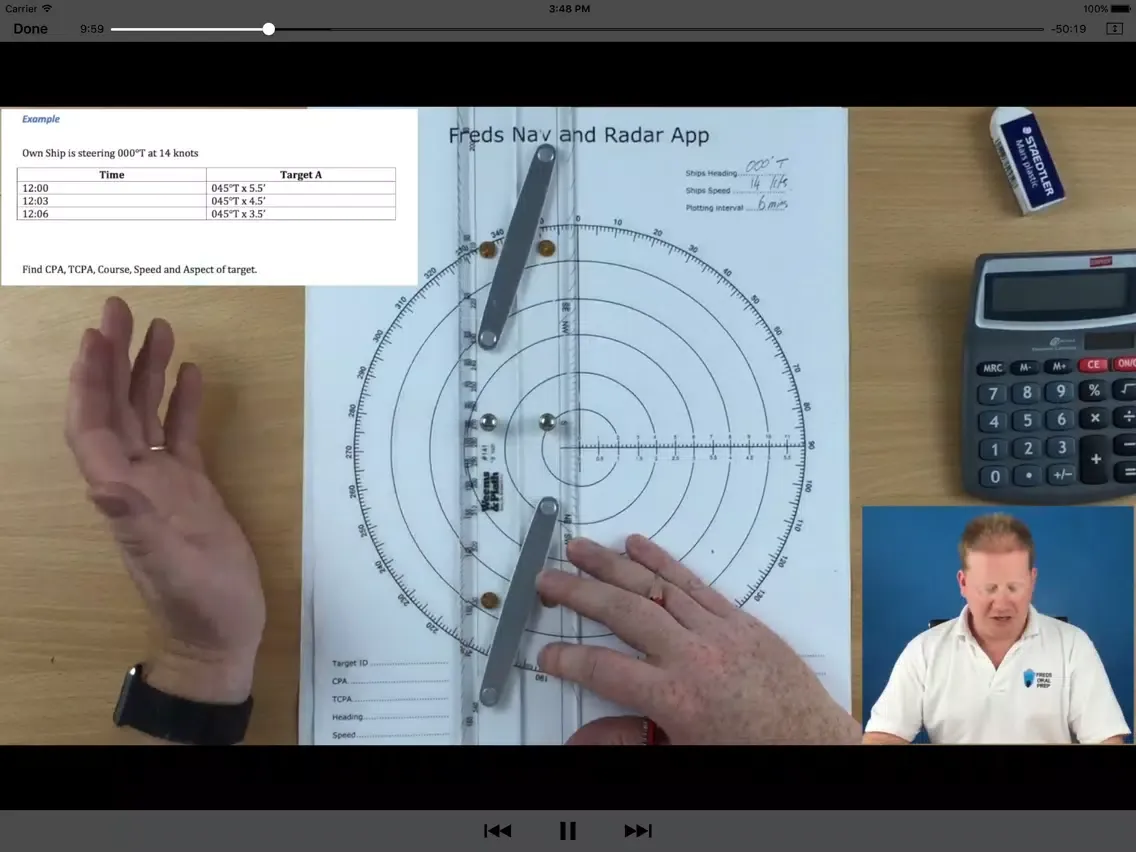Click the unplayed part of the progress track

click(659, 29)
